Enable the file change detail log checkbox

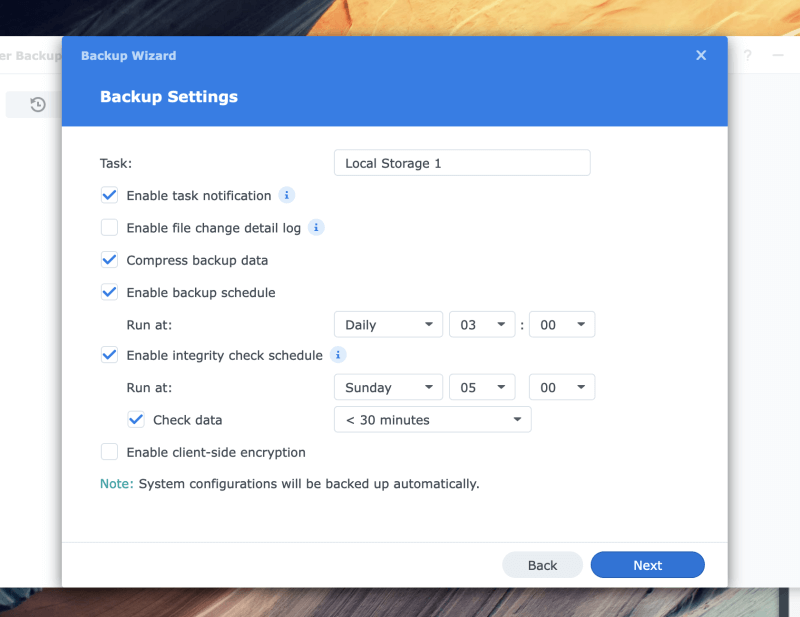click(109, 227)
